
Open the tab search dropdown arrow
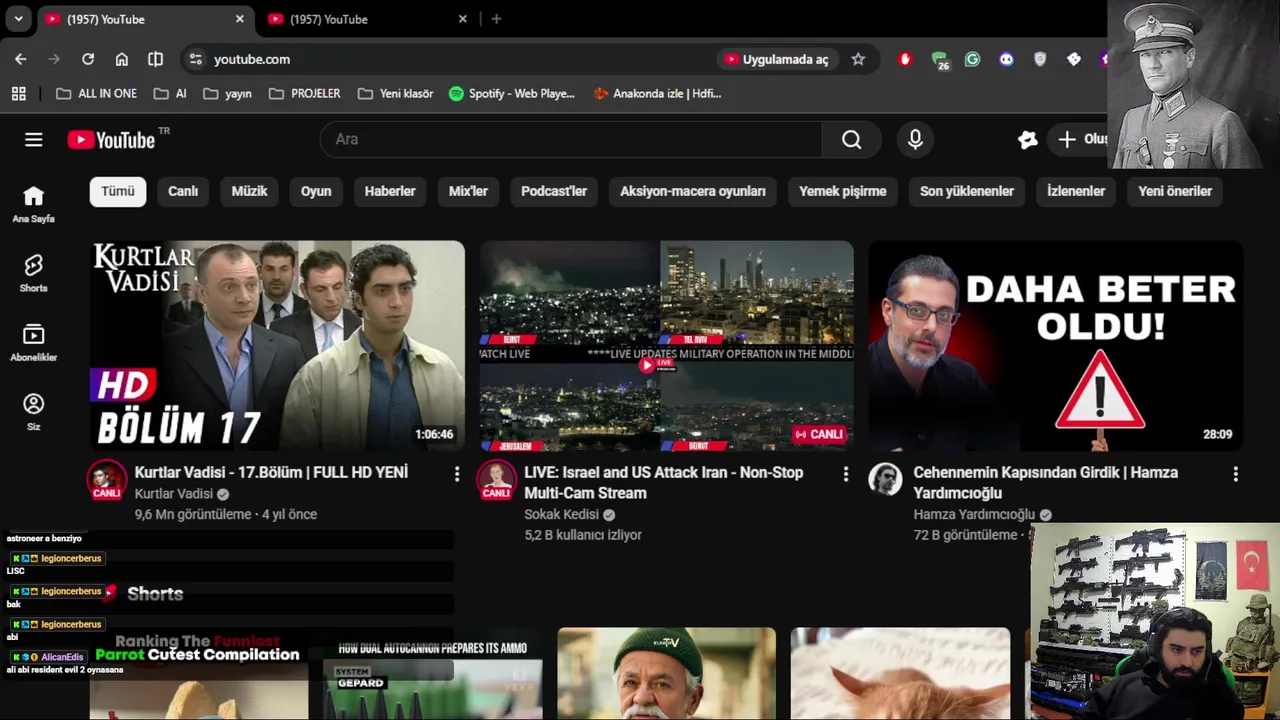pyautogui.click(x=18, y=19)
